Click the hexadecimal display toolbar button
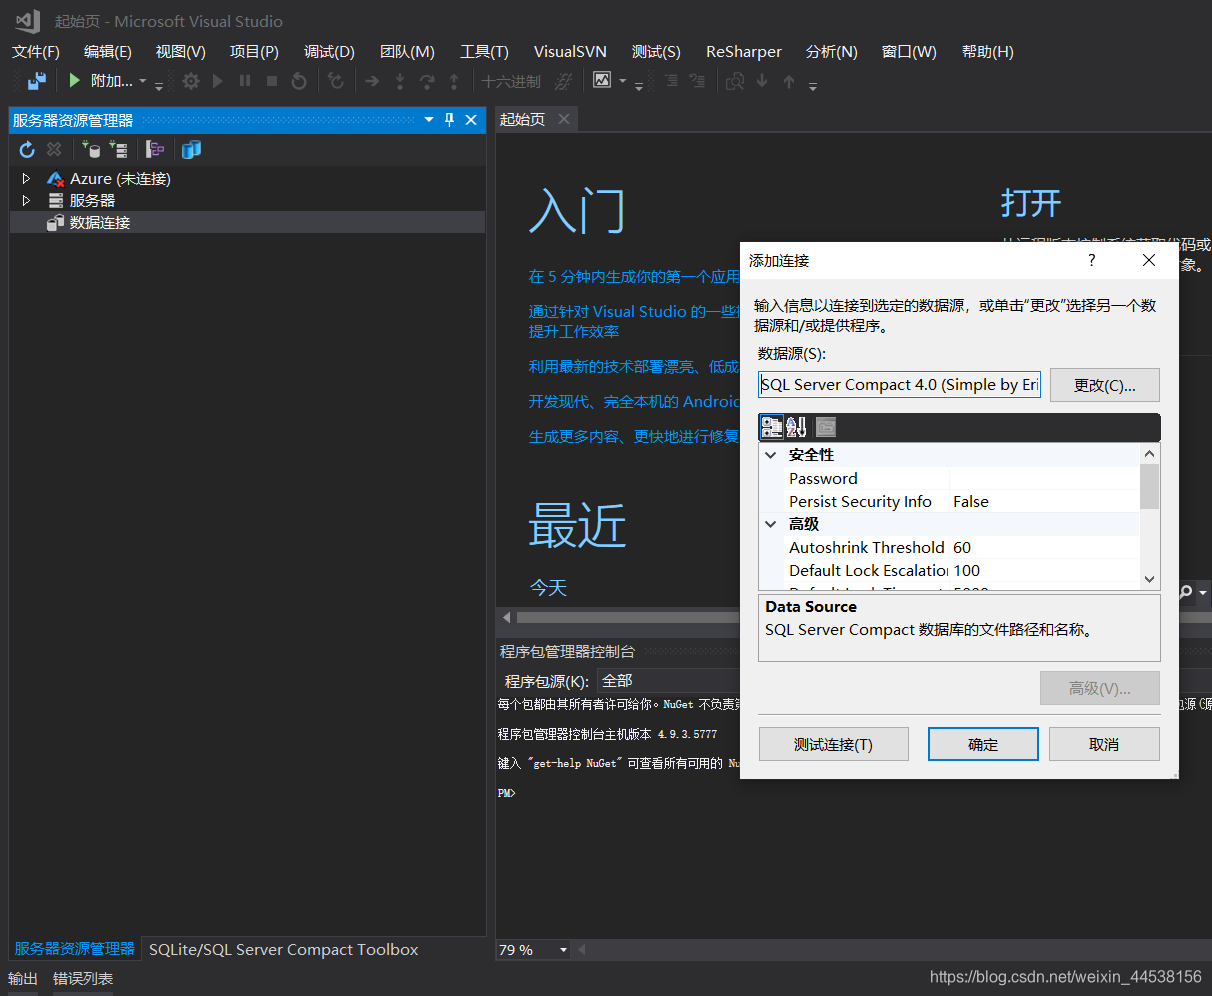Image resolution: width=1212 pixels, height=996 pixels. click(511, 81)
